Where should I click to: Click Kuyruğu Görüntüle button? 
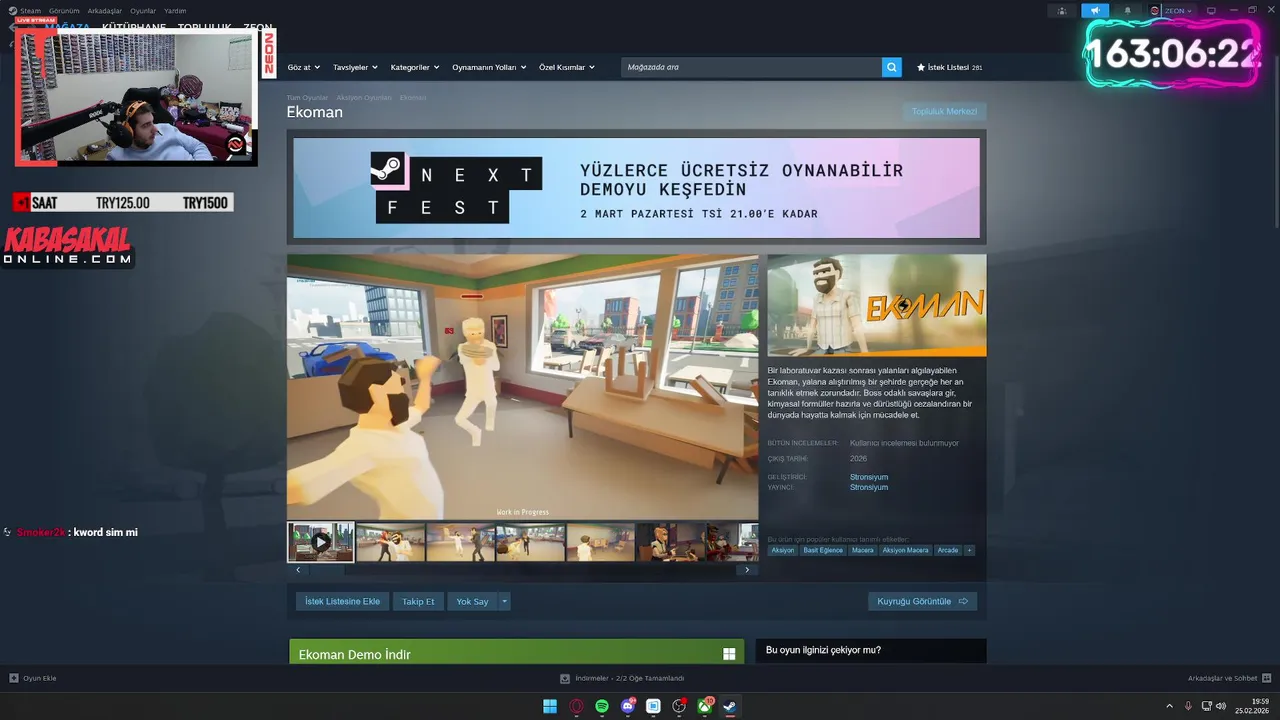coord(922,601)
